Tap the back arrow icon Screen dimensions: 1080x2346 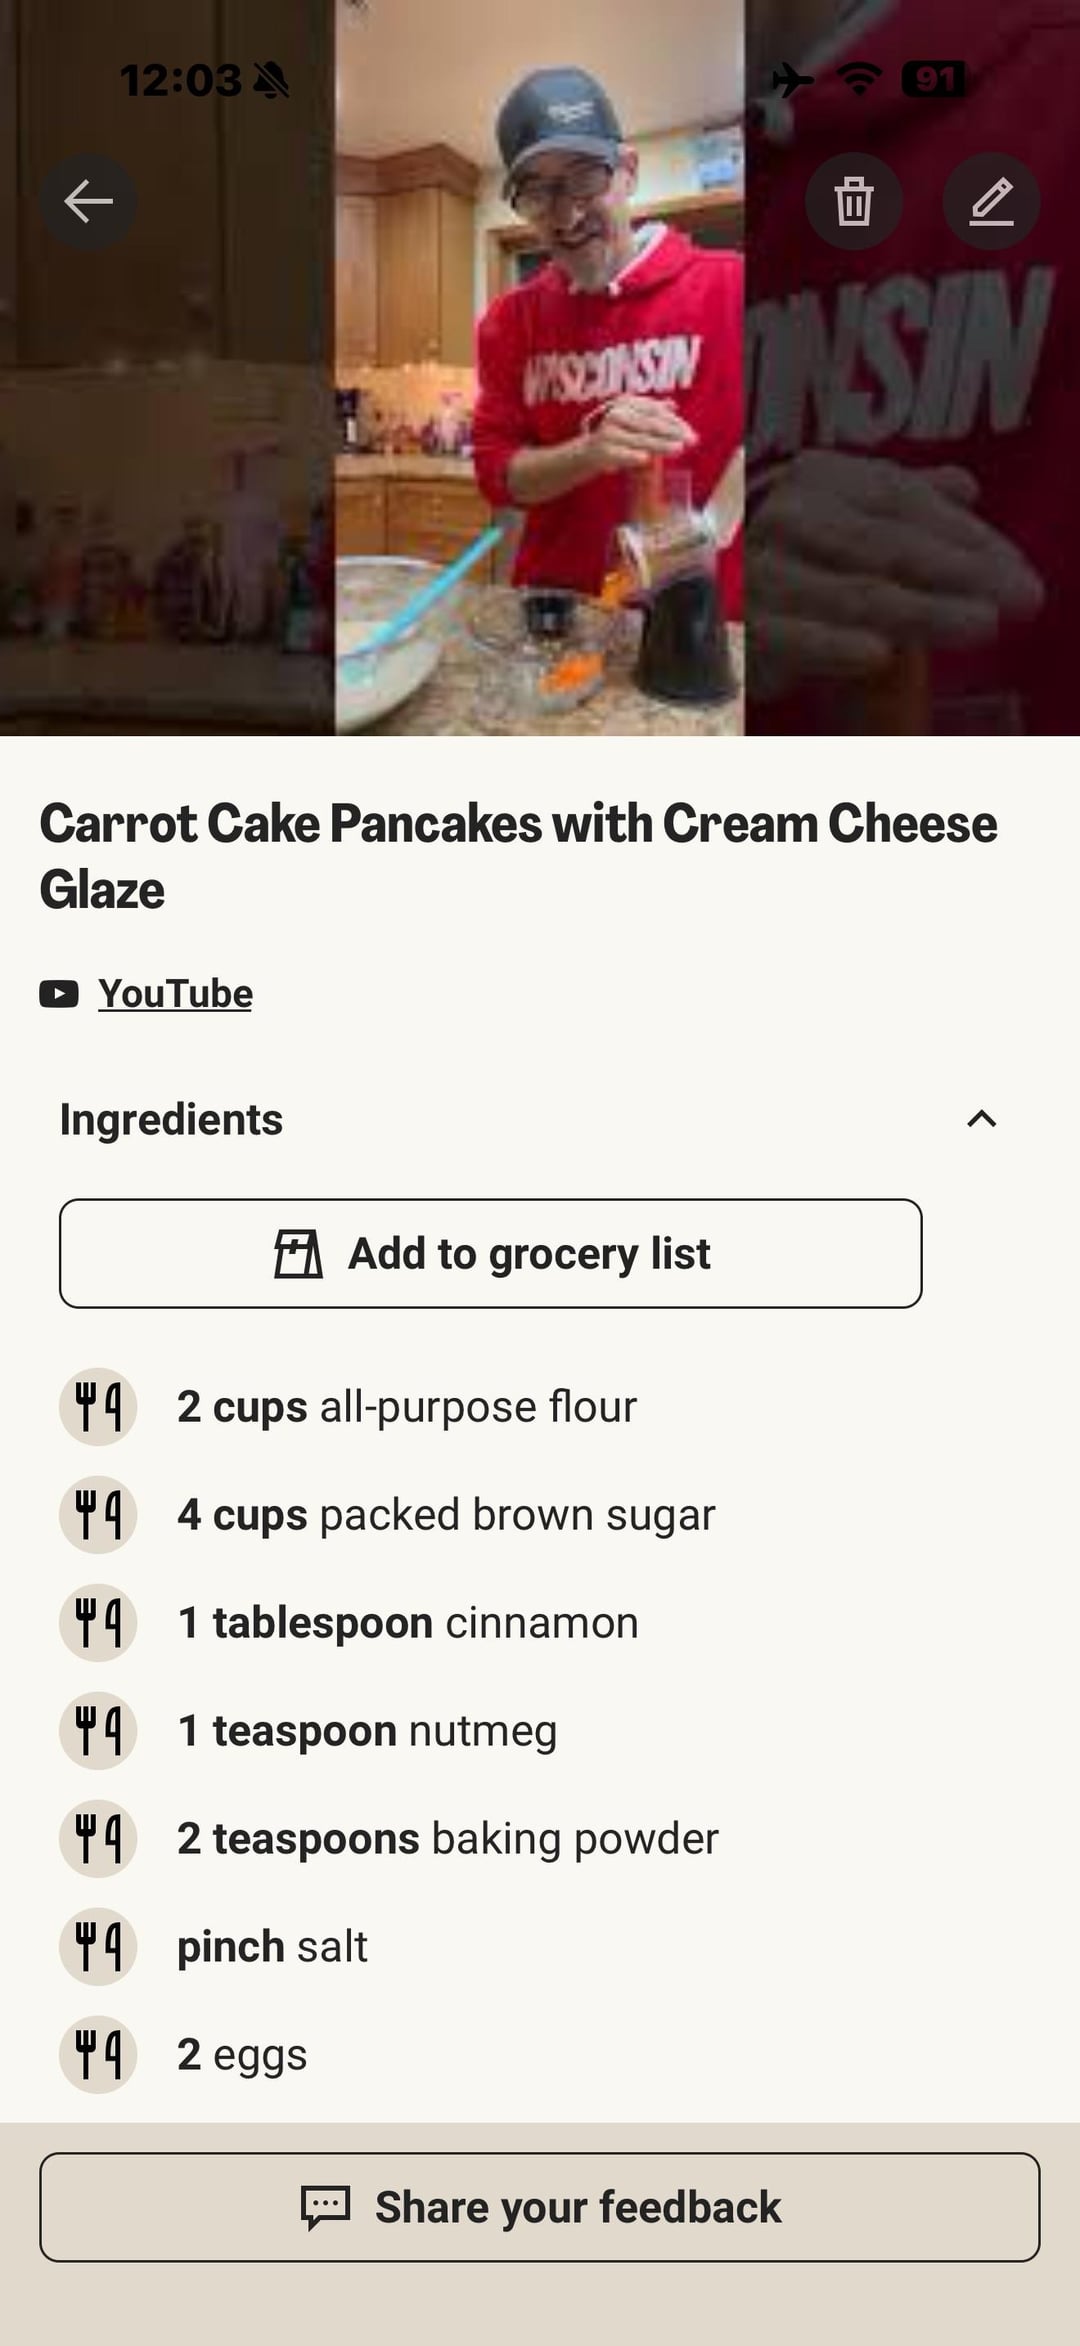[88, 202]
